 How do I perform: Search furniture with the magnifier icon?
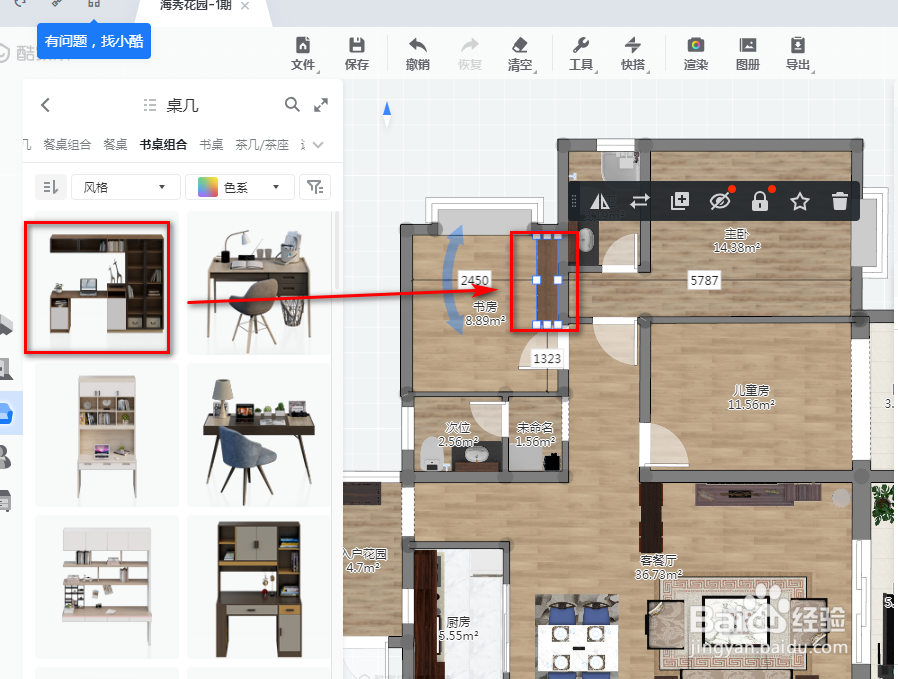[x=292, y=104]
